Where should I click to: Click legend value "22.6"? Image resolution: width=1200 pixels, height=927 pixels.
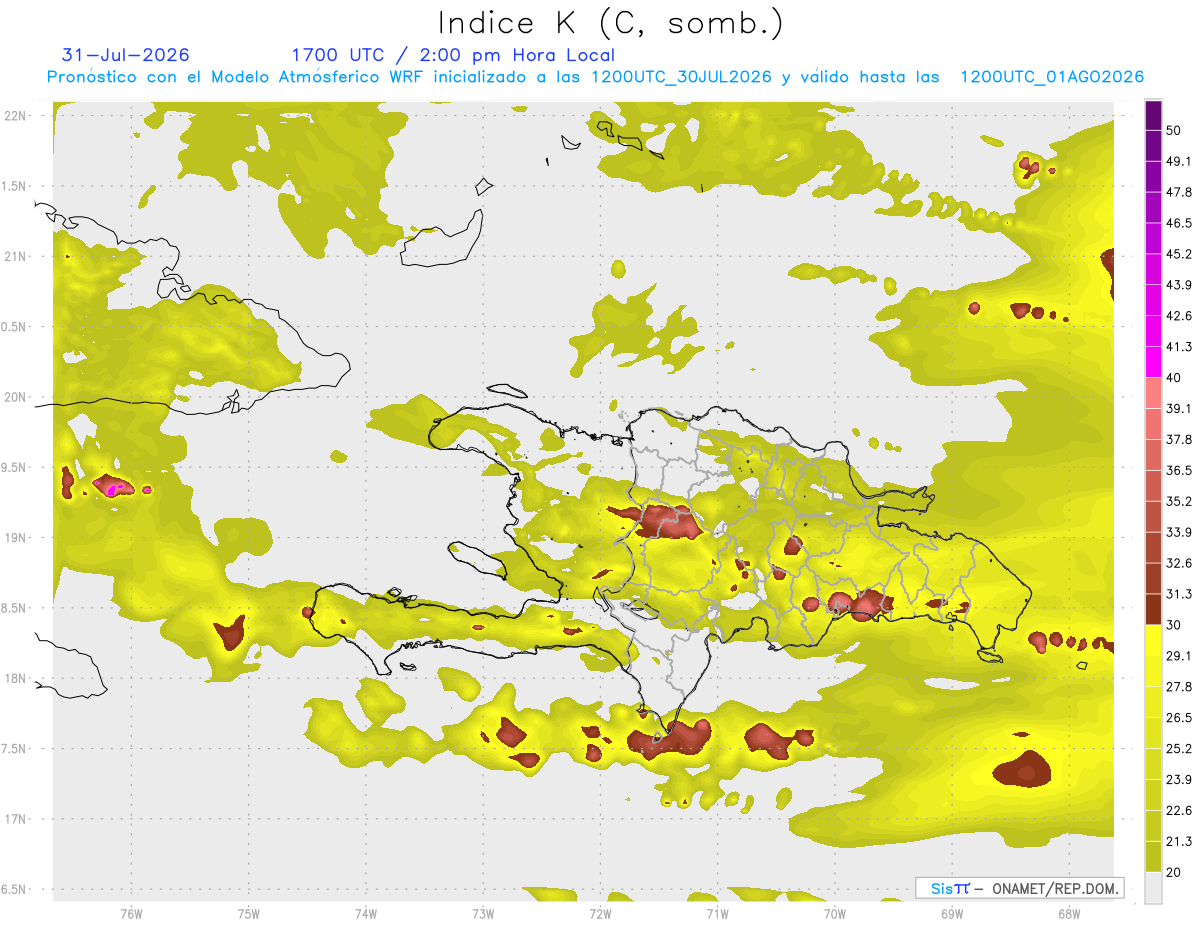(x=1178, y=810)
